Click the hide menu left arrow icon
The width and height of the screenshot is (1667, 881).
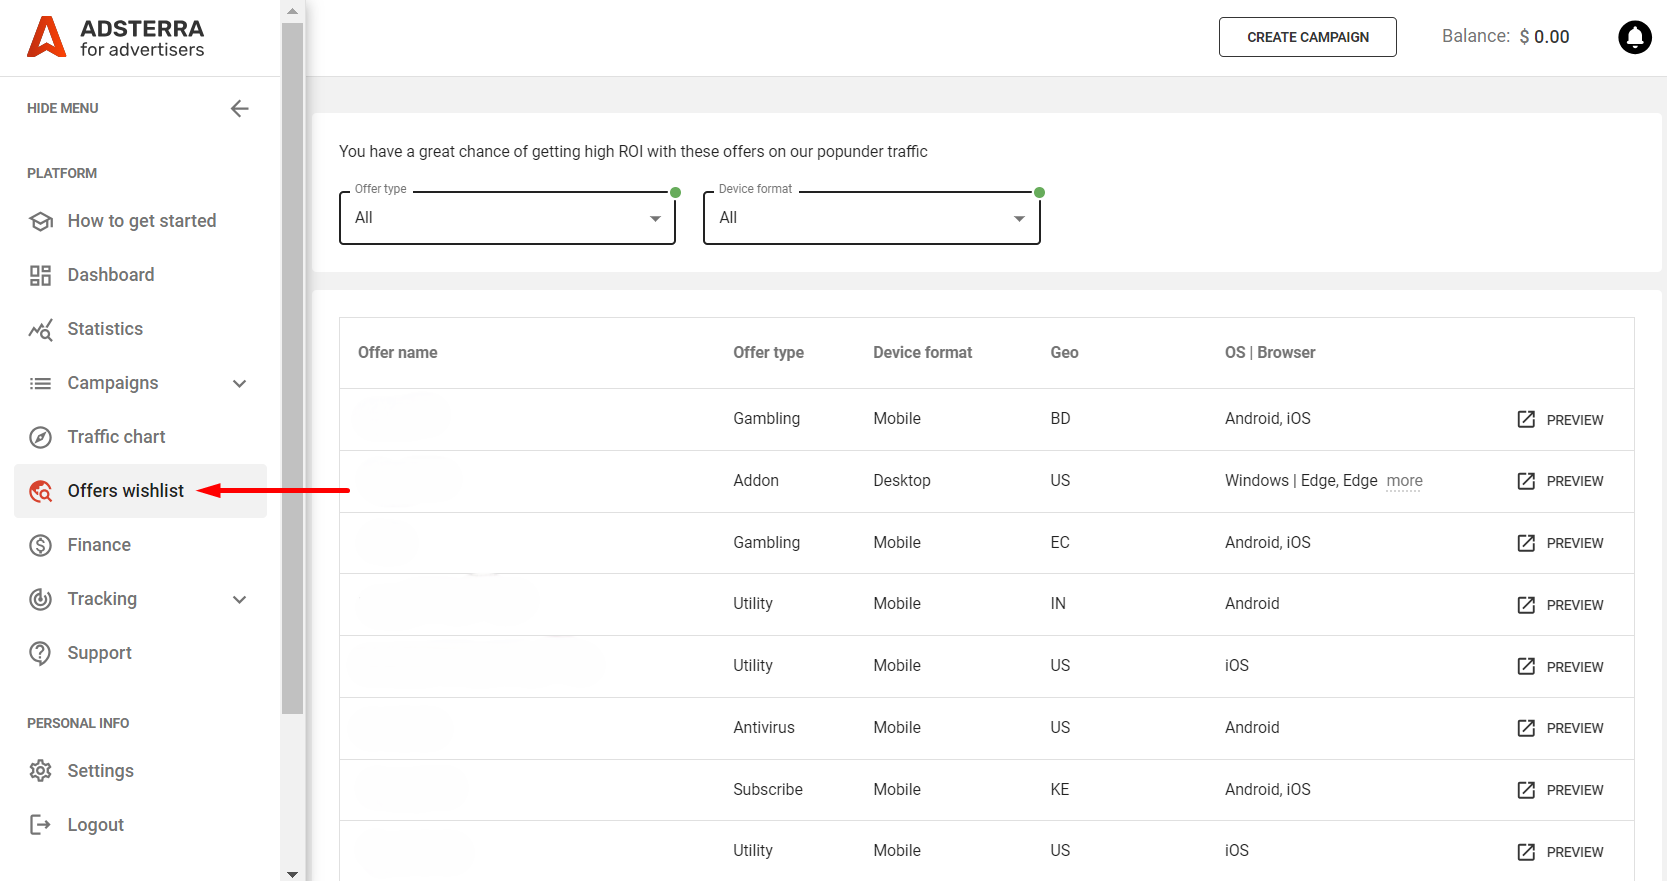point(239,108)
